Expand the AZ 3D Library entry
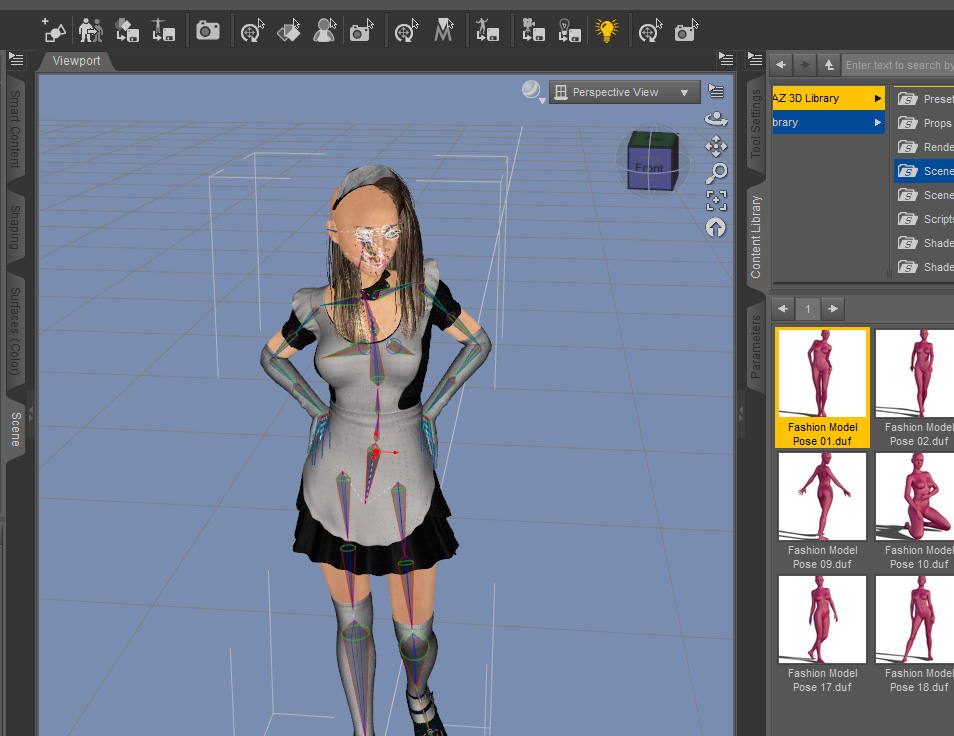 click(x=879, y=97)
